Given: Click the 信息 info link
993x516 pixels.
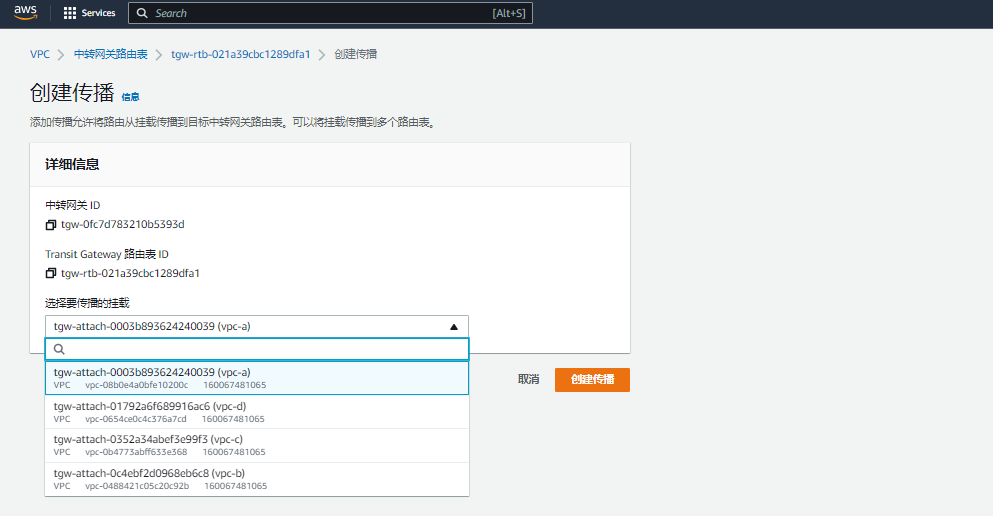Looking at the screenshot, I should point(130,97).
